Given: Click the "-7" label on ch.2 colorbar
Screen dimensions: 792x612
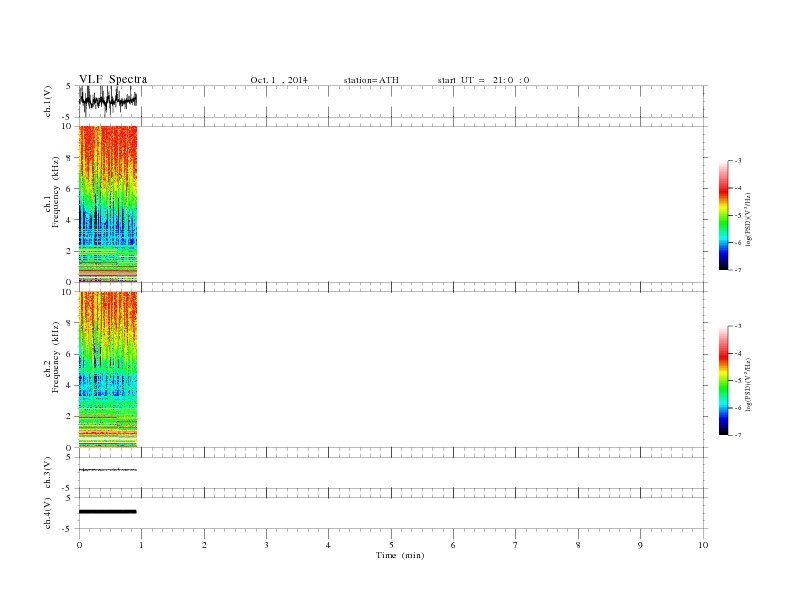Looking at the screenshot, I should 738,435.
